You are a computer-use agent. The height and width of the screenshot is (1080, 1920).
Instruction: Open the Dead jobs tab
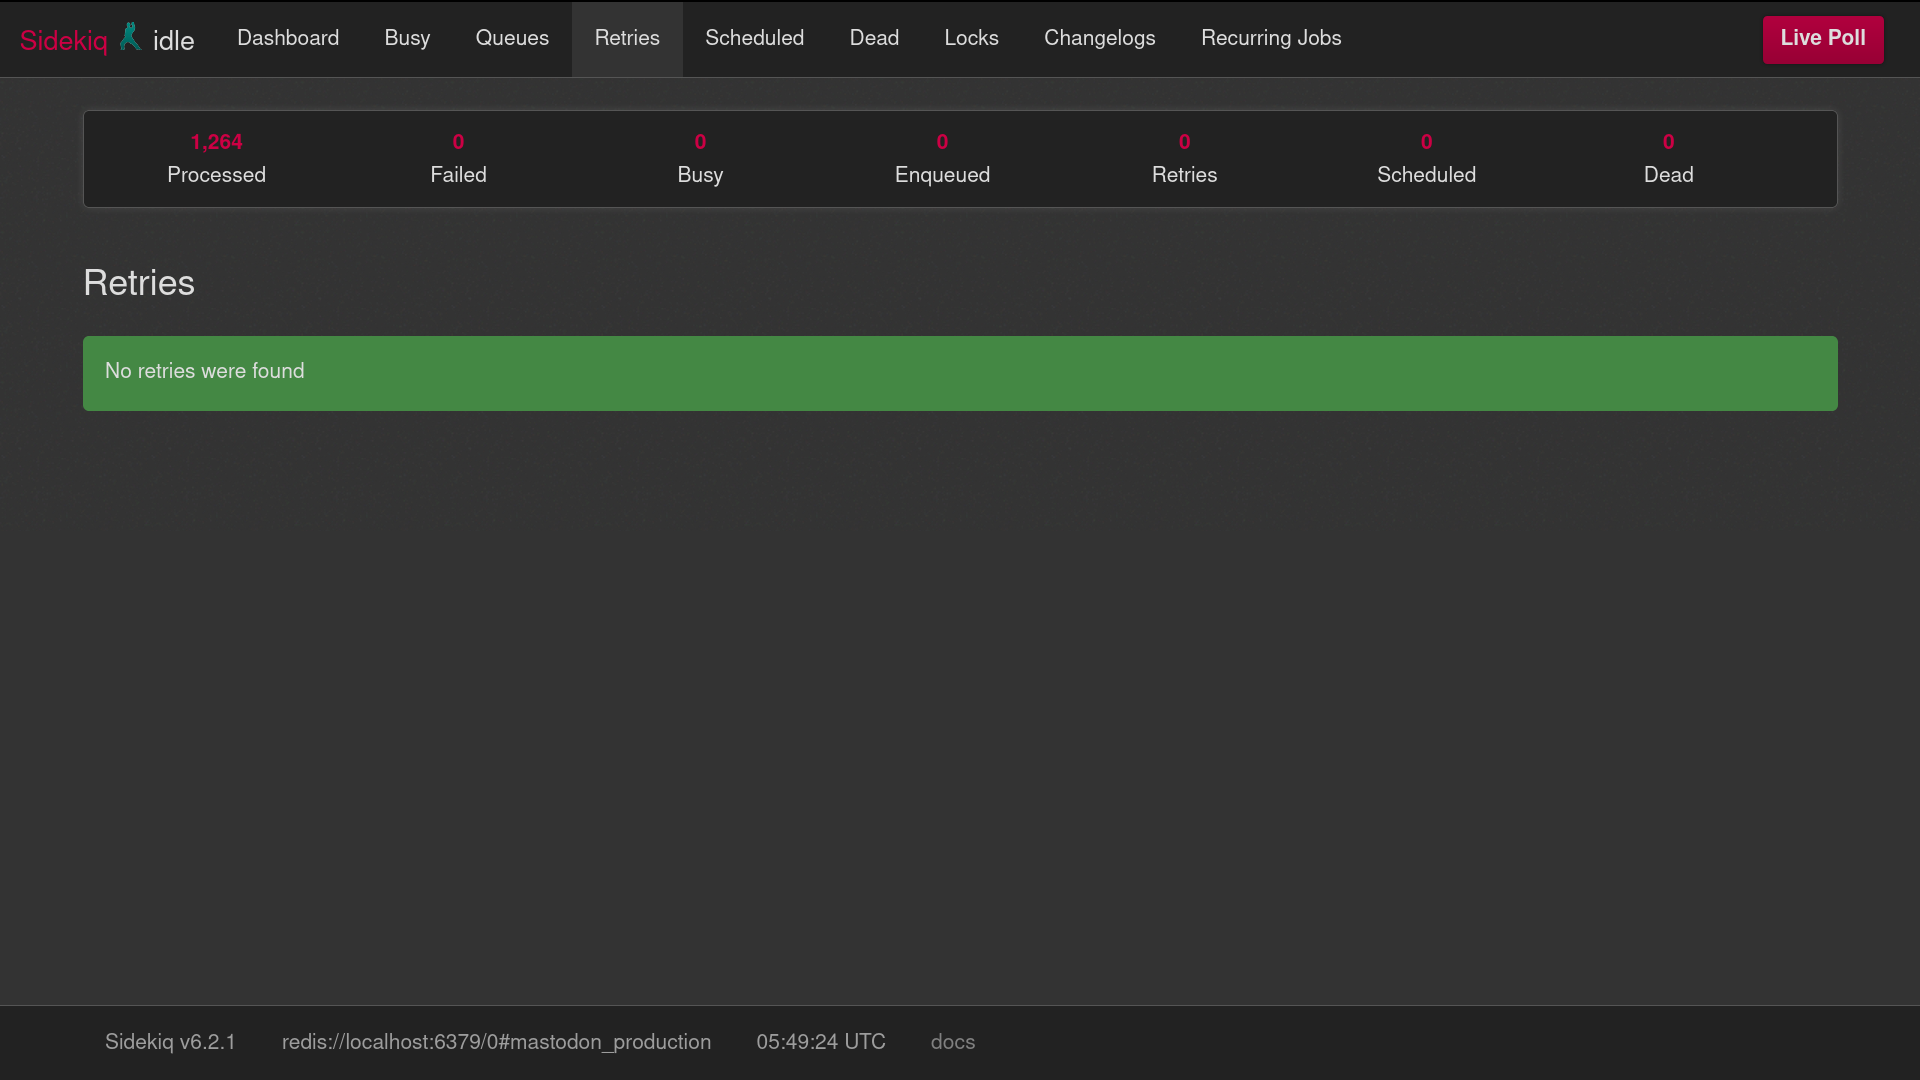point(874,38)
